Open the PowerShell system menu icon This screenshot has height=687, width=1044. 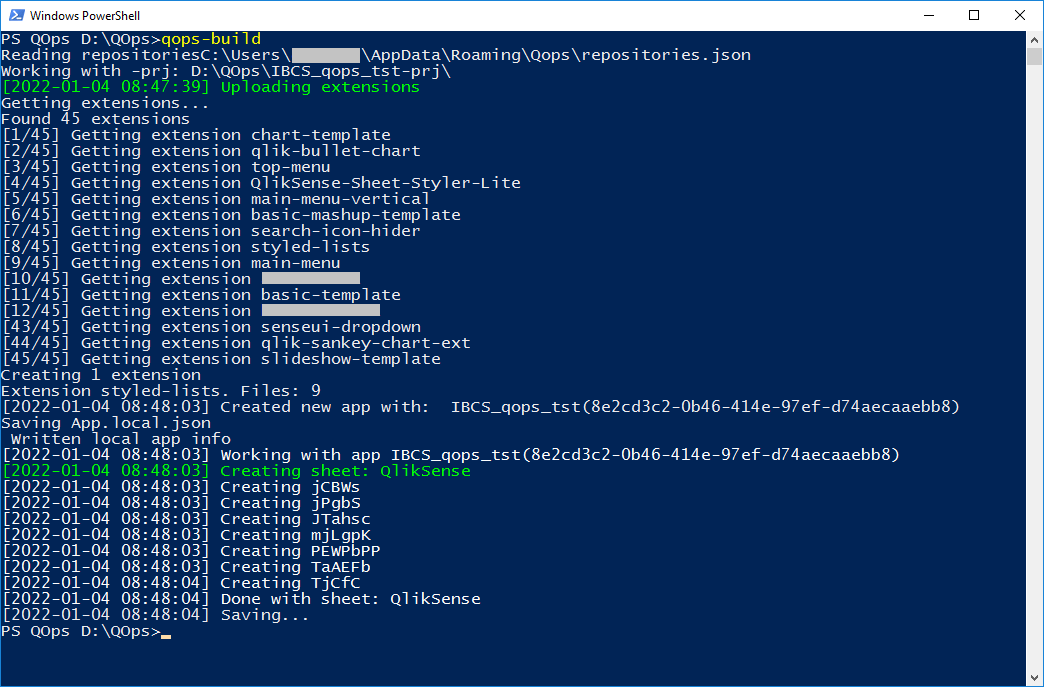[17, 15]
